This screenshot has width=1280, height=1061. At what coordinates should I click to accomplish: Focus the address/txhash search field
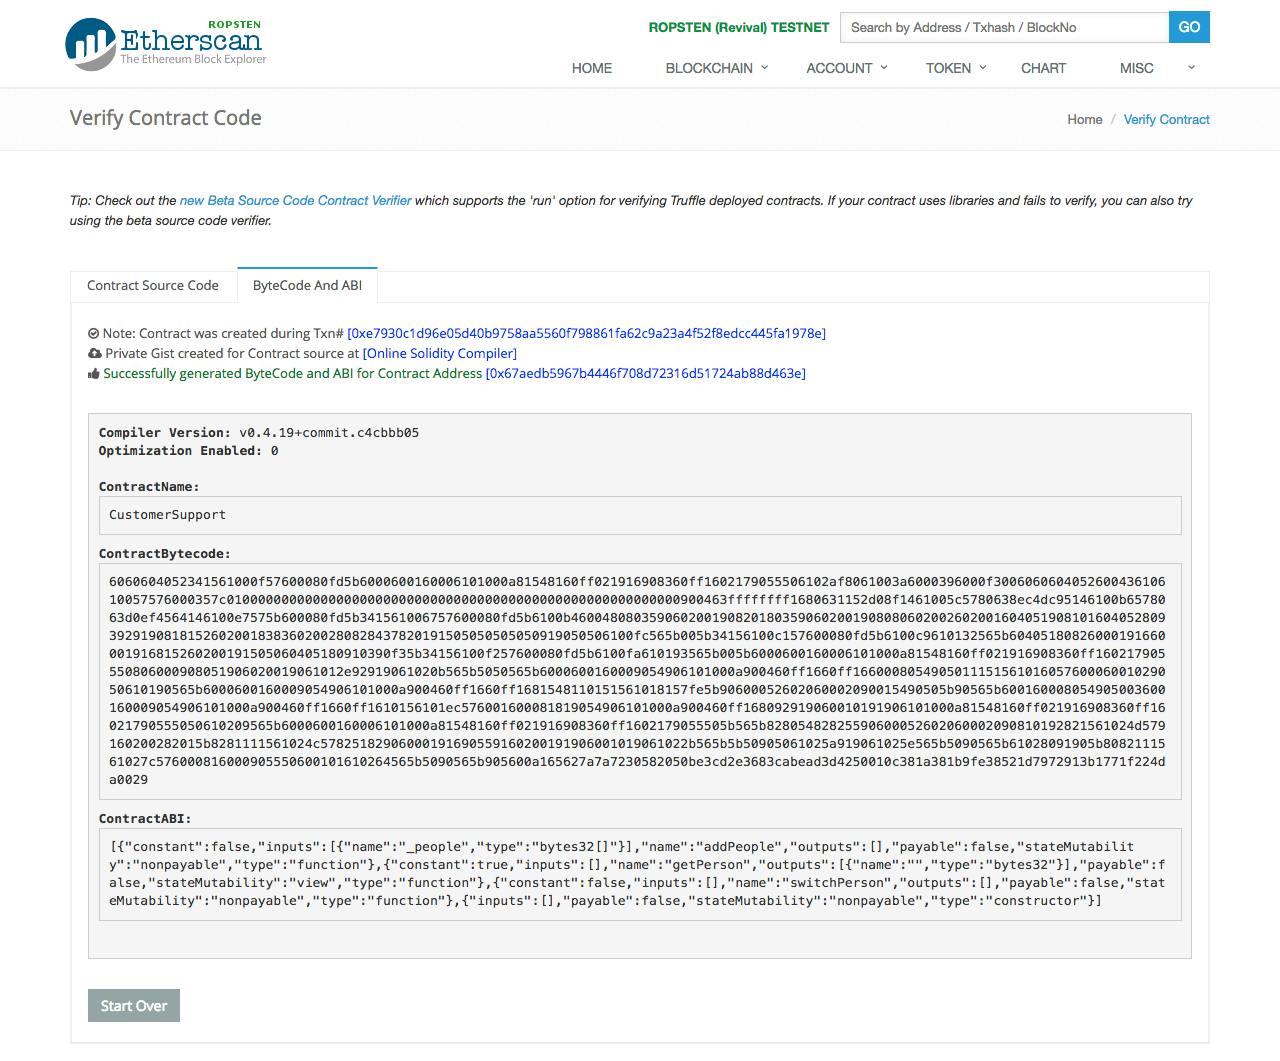tap(1004, 27)
